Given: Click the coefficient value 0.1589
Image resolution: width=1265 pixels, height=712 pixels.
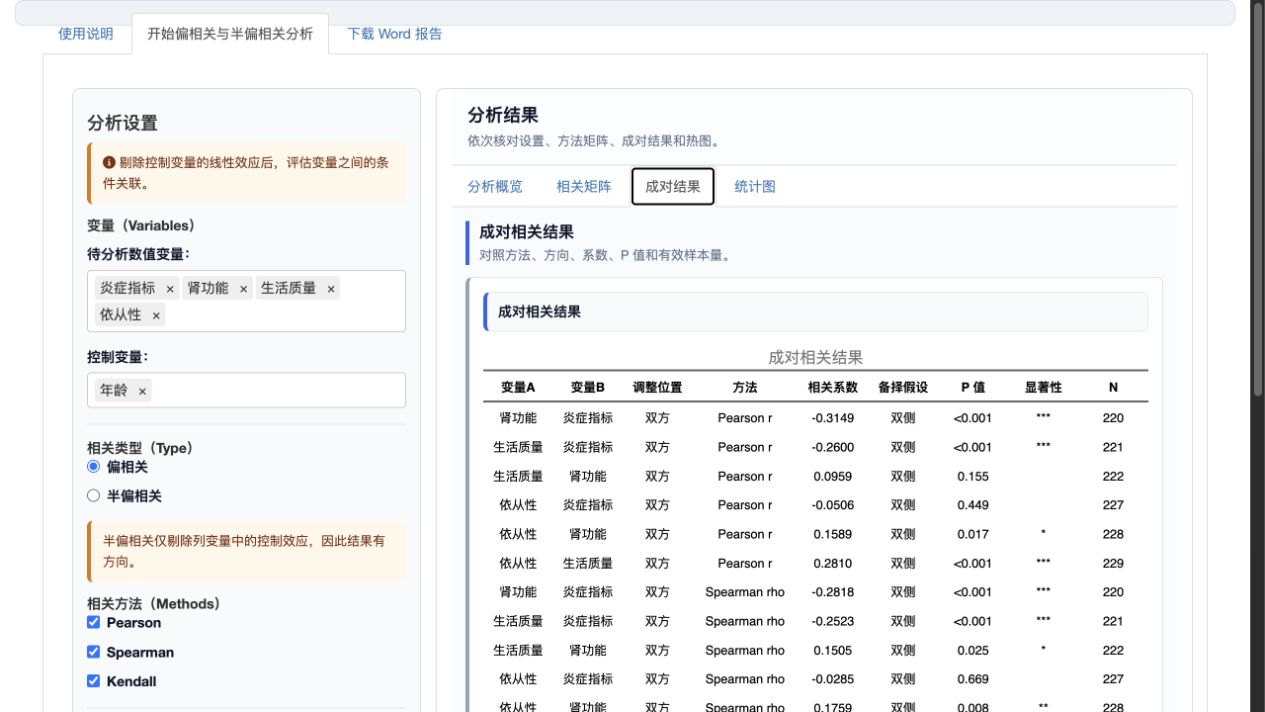Looking at the screenshot, I should pyautogui.click(x=833, y=534).
